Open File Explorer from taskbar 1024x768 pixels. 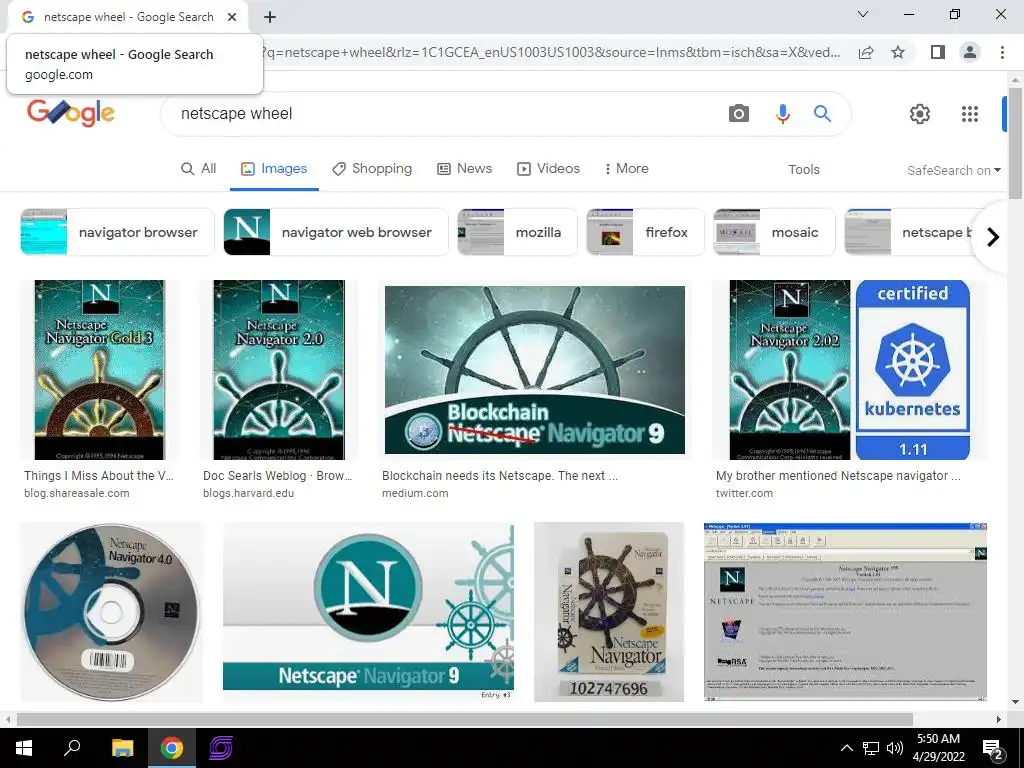point(122,748)
